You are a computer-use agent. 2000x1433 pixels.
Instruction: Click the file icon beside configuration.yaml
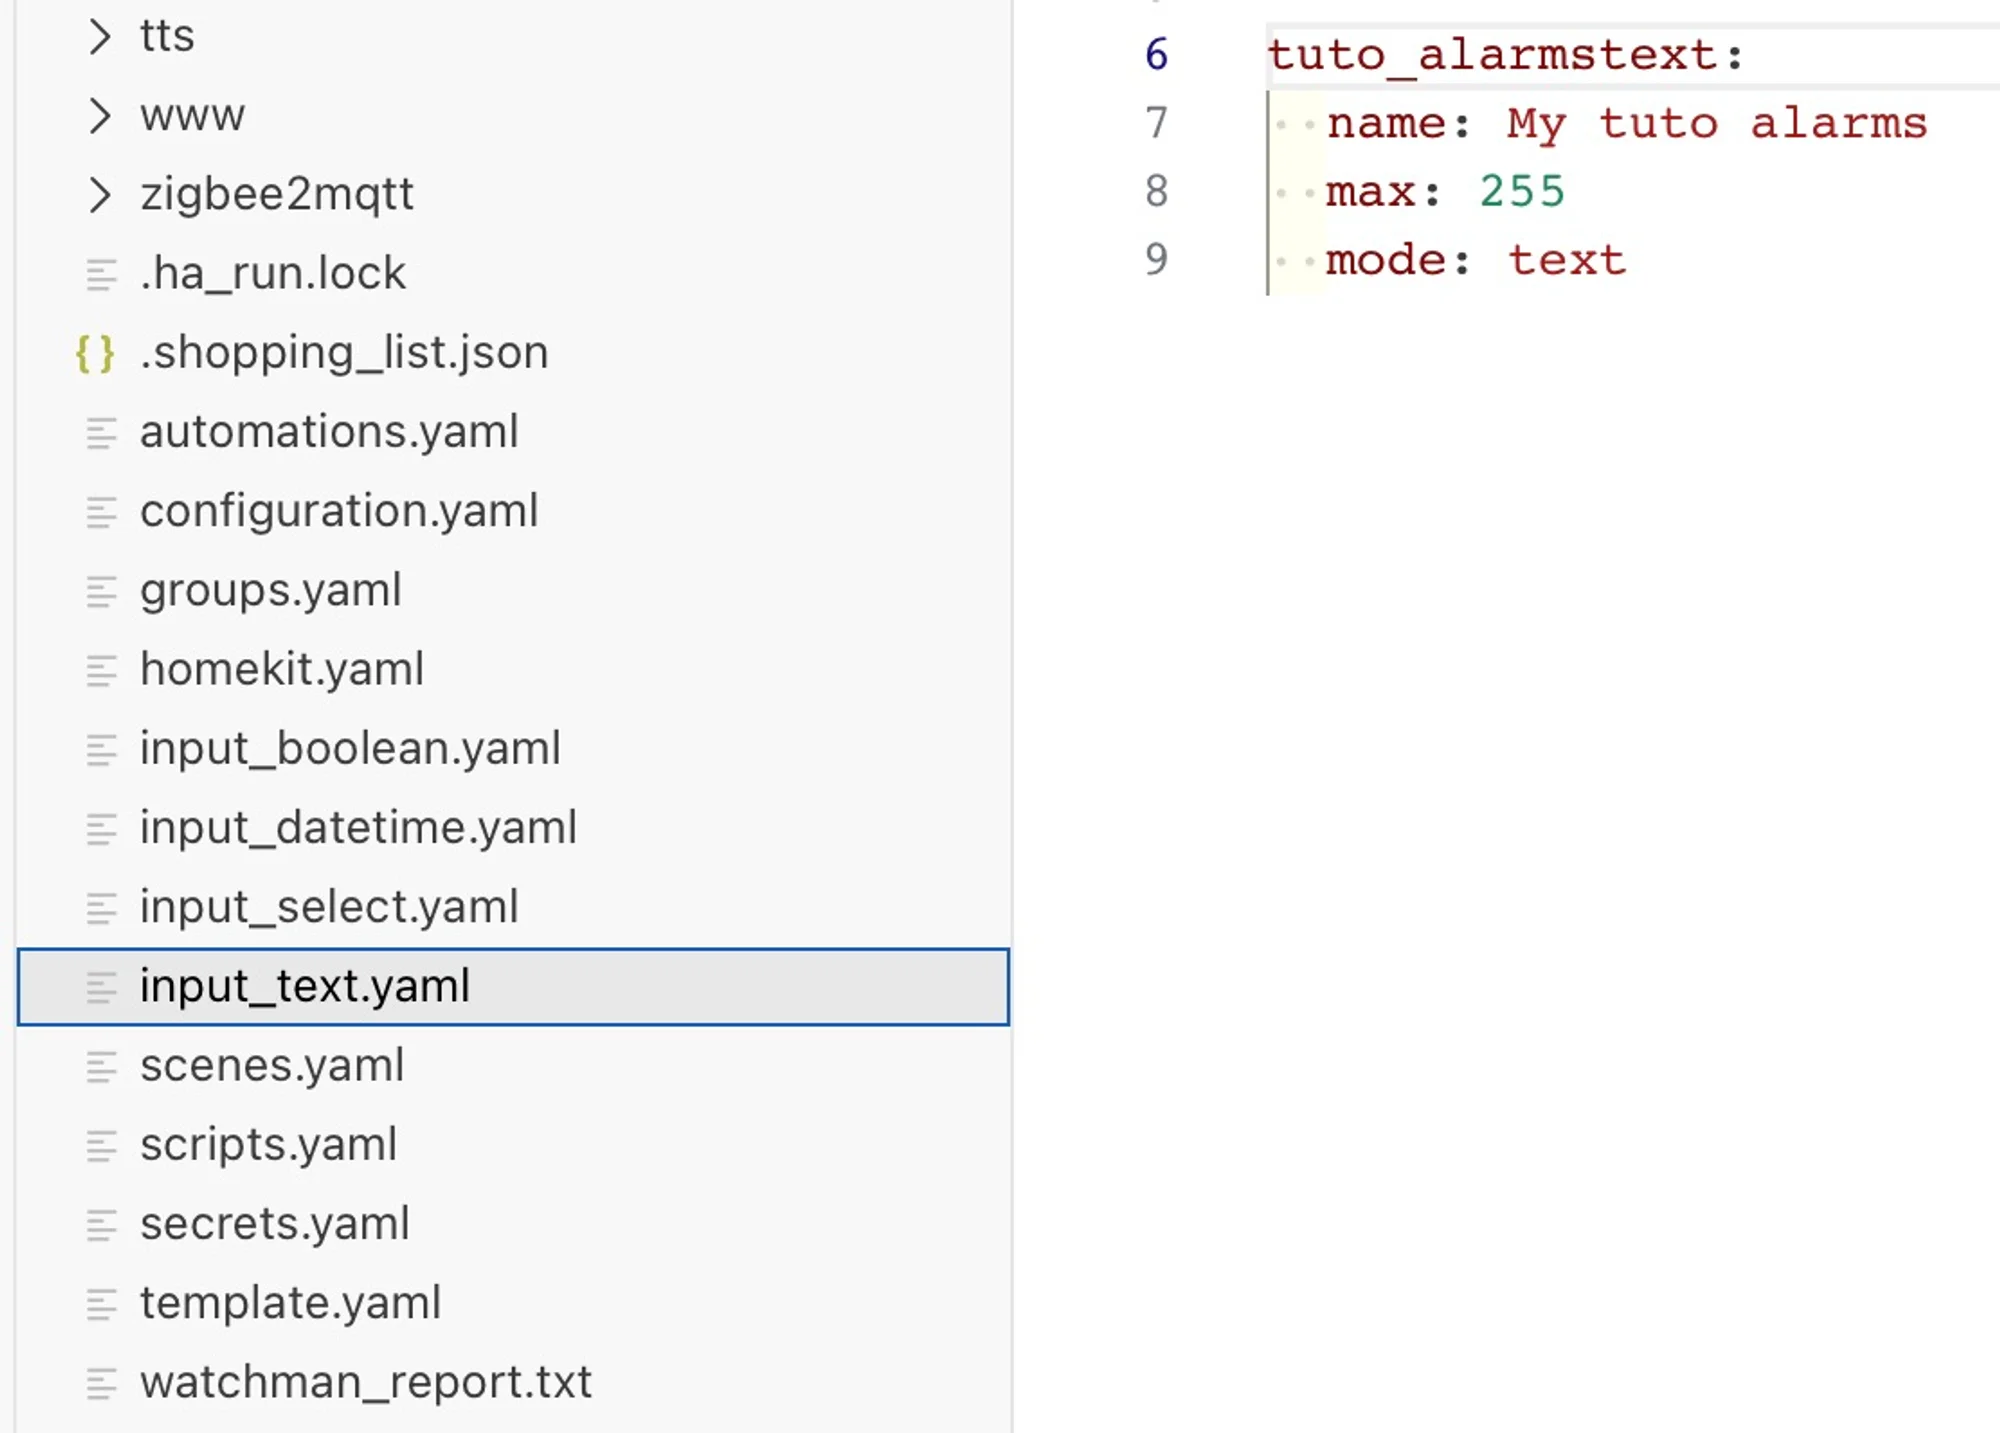click(101, 512)
